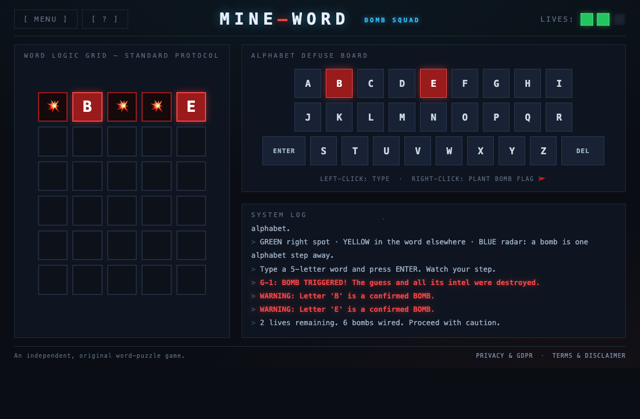The image size is (640, 419).
Task: Click the exploded bomb tile before E
Action: (157, 107)
